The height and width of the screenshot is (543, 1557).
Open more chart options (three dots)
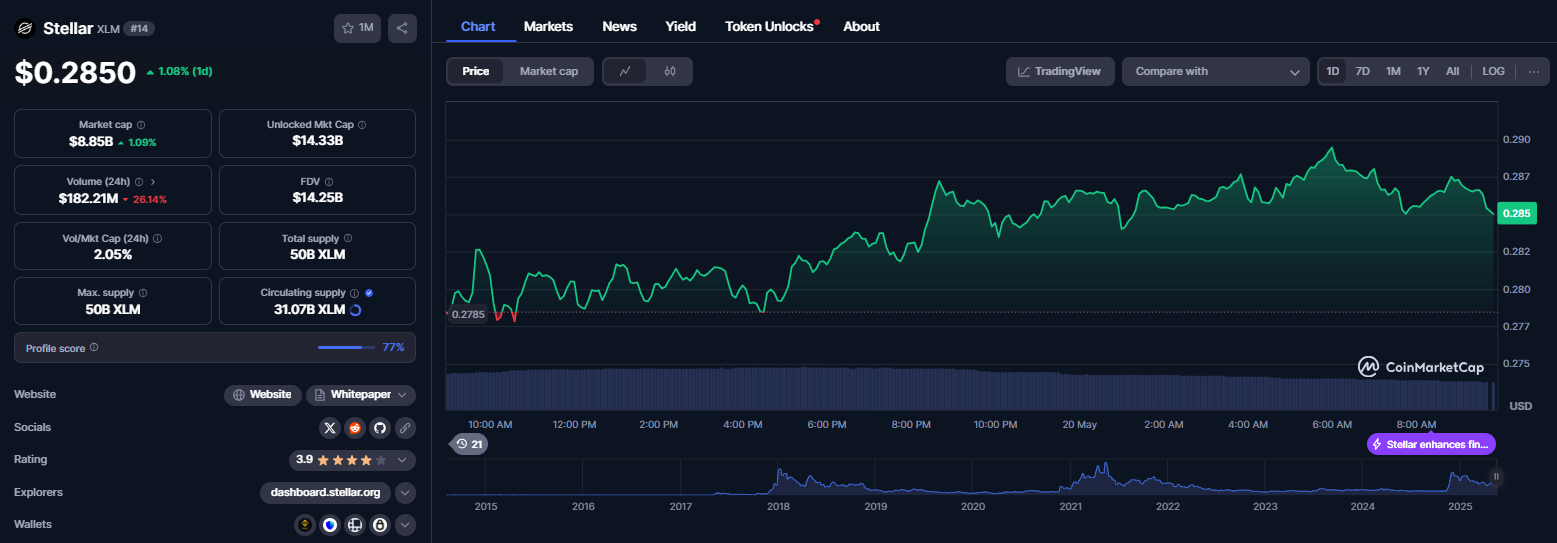pos(1533,71)
